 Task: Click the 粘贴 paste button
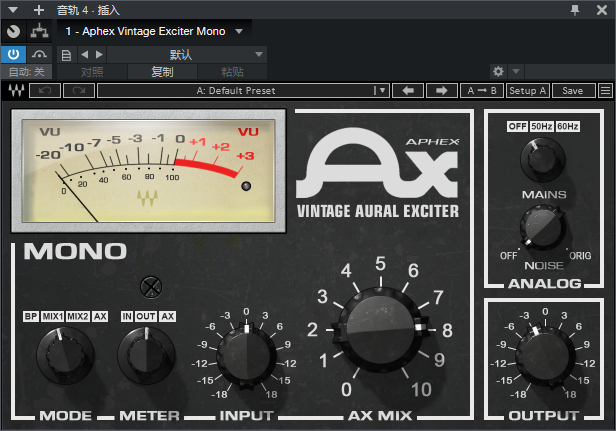[x=232, y=72]
